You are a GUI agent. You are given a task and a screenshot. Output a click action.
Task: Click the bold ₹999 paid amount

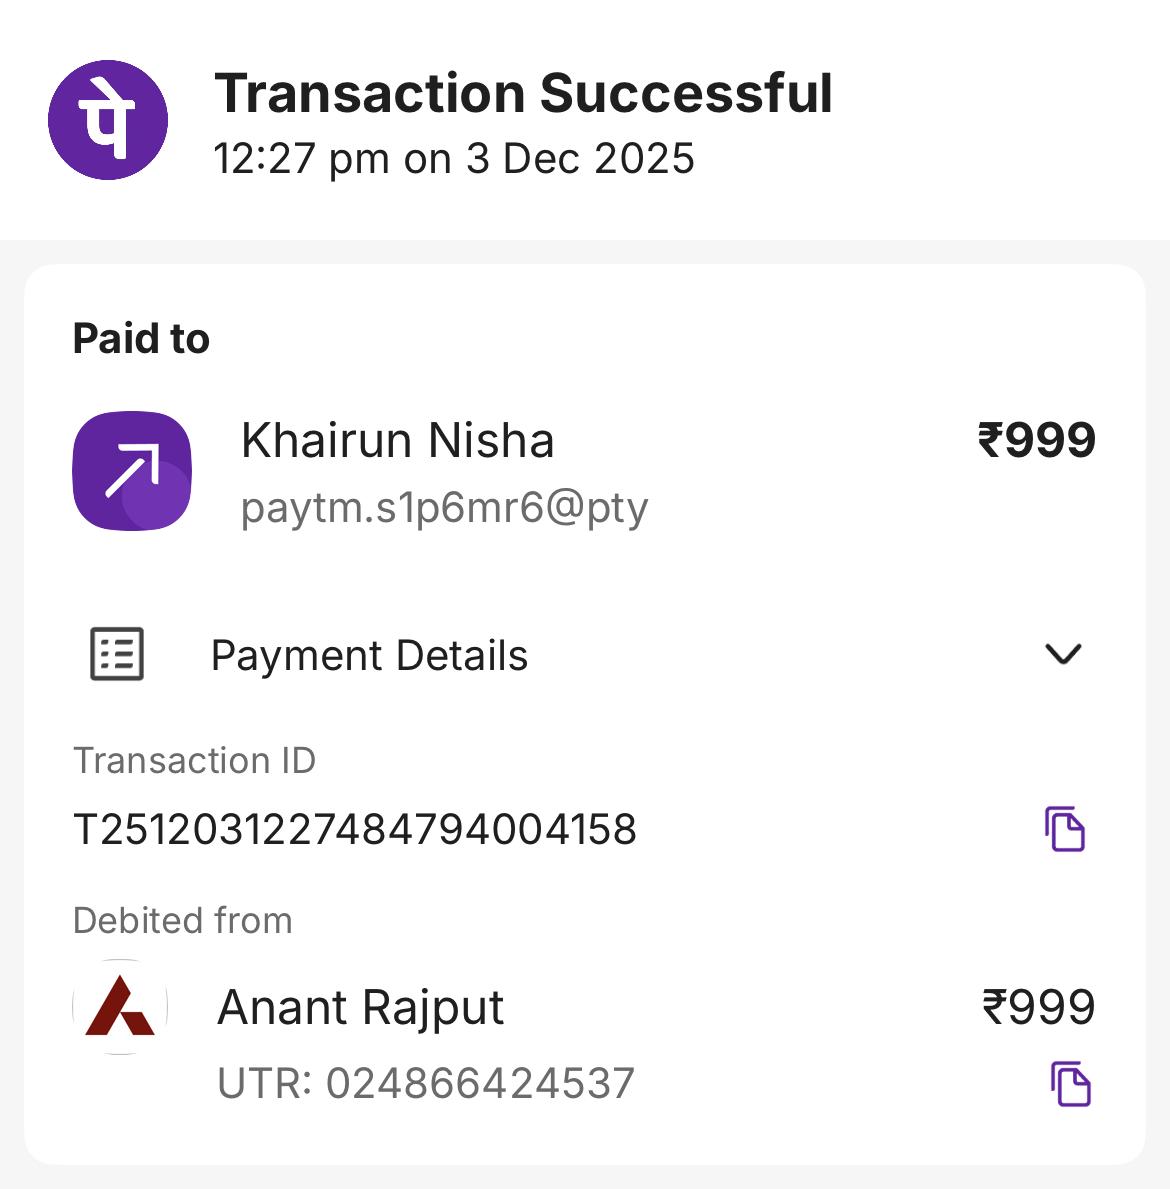pyautogui.click(x=1036, y=441)
